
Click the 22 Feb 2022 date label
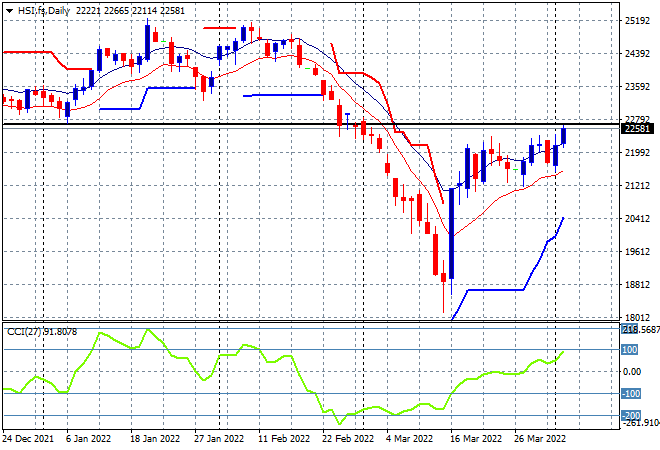pos(348,439)
